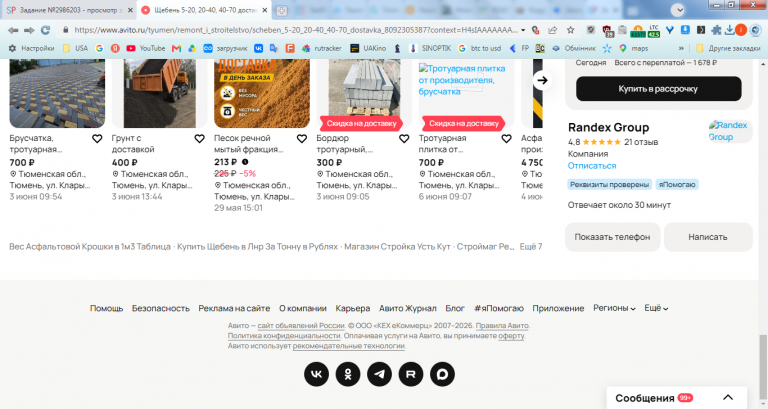This screenshot has height=409, width=768.
Task: Open the Обмінник bookmark
Action: point(574,48)
